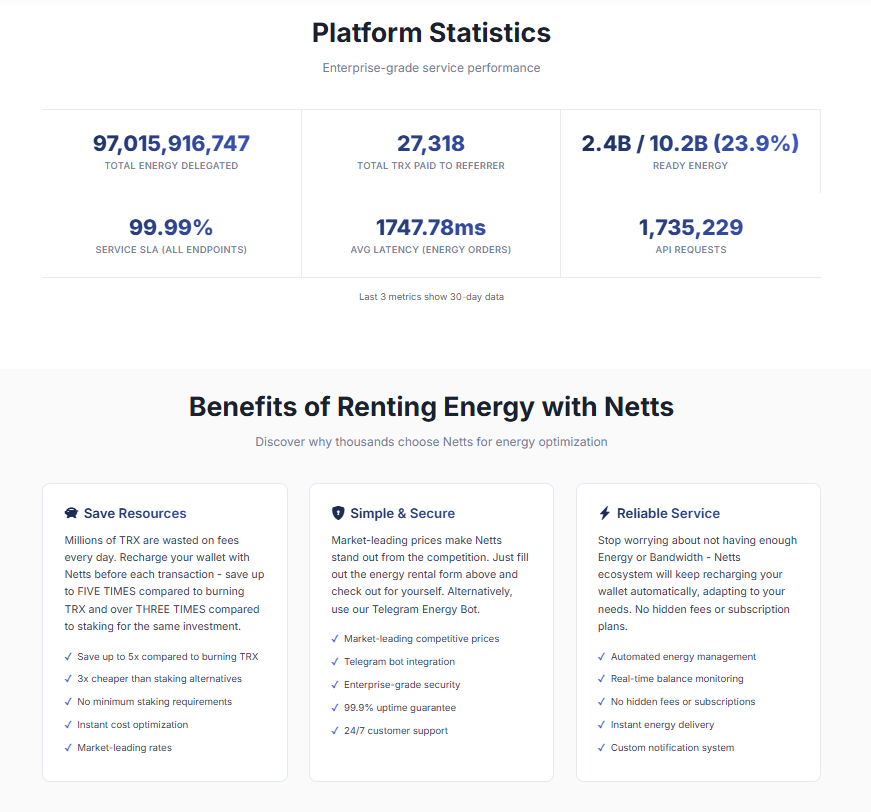Click the 99.99% Service SLA metric

coord(171,228)
